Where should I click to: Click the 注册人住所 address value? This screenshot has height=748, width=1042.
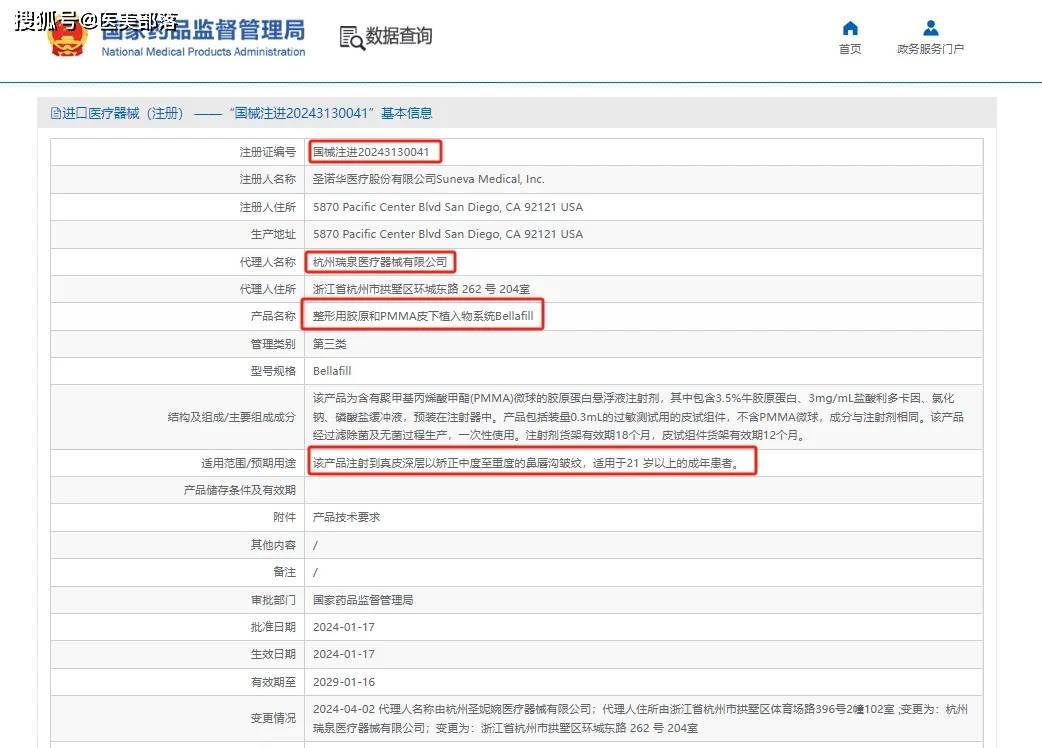click(x=448, y=207)
